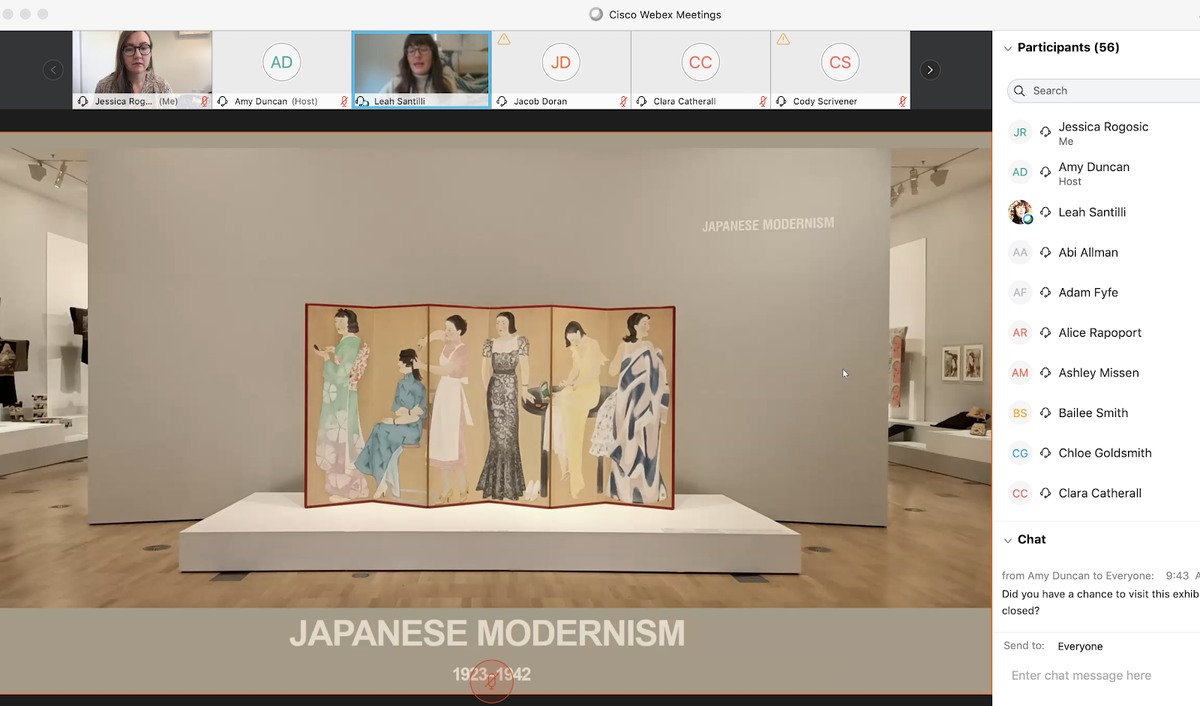Click the muted mic icon on Amy Duncan's tile
The image size is (1200, 706).
coord(344,101)
